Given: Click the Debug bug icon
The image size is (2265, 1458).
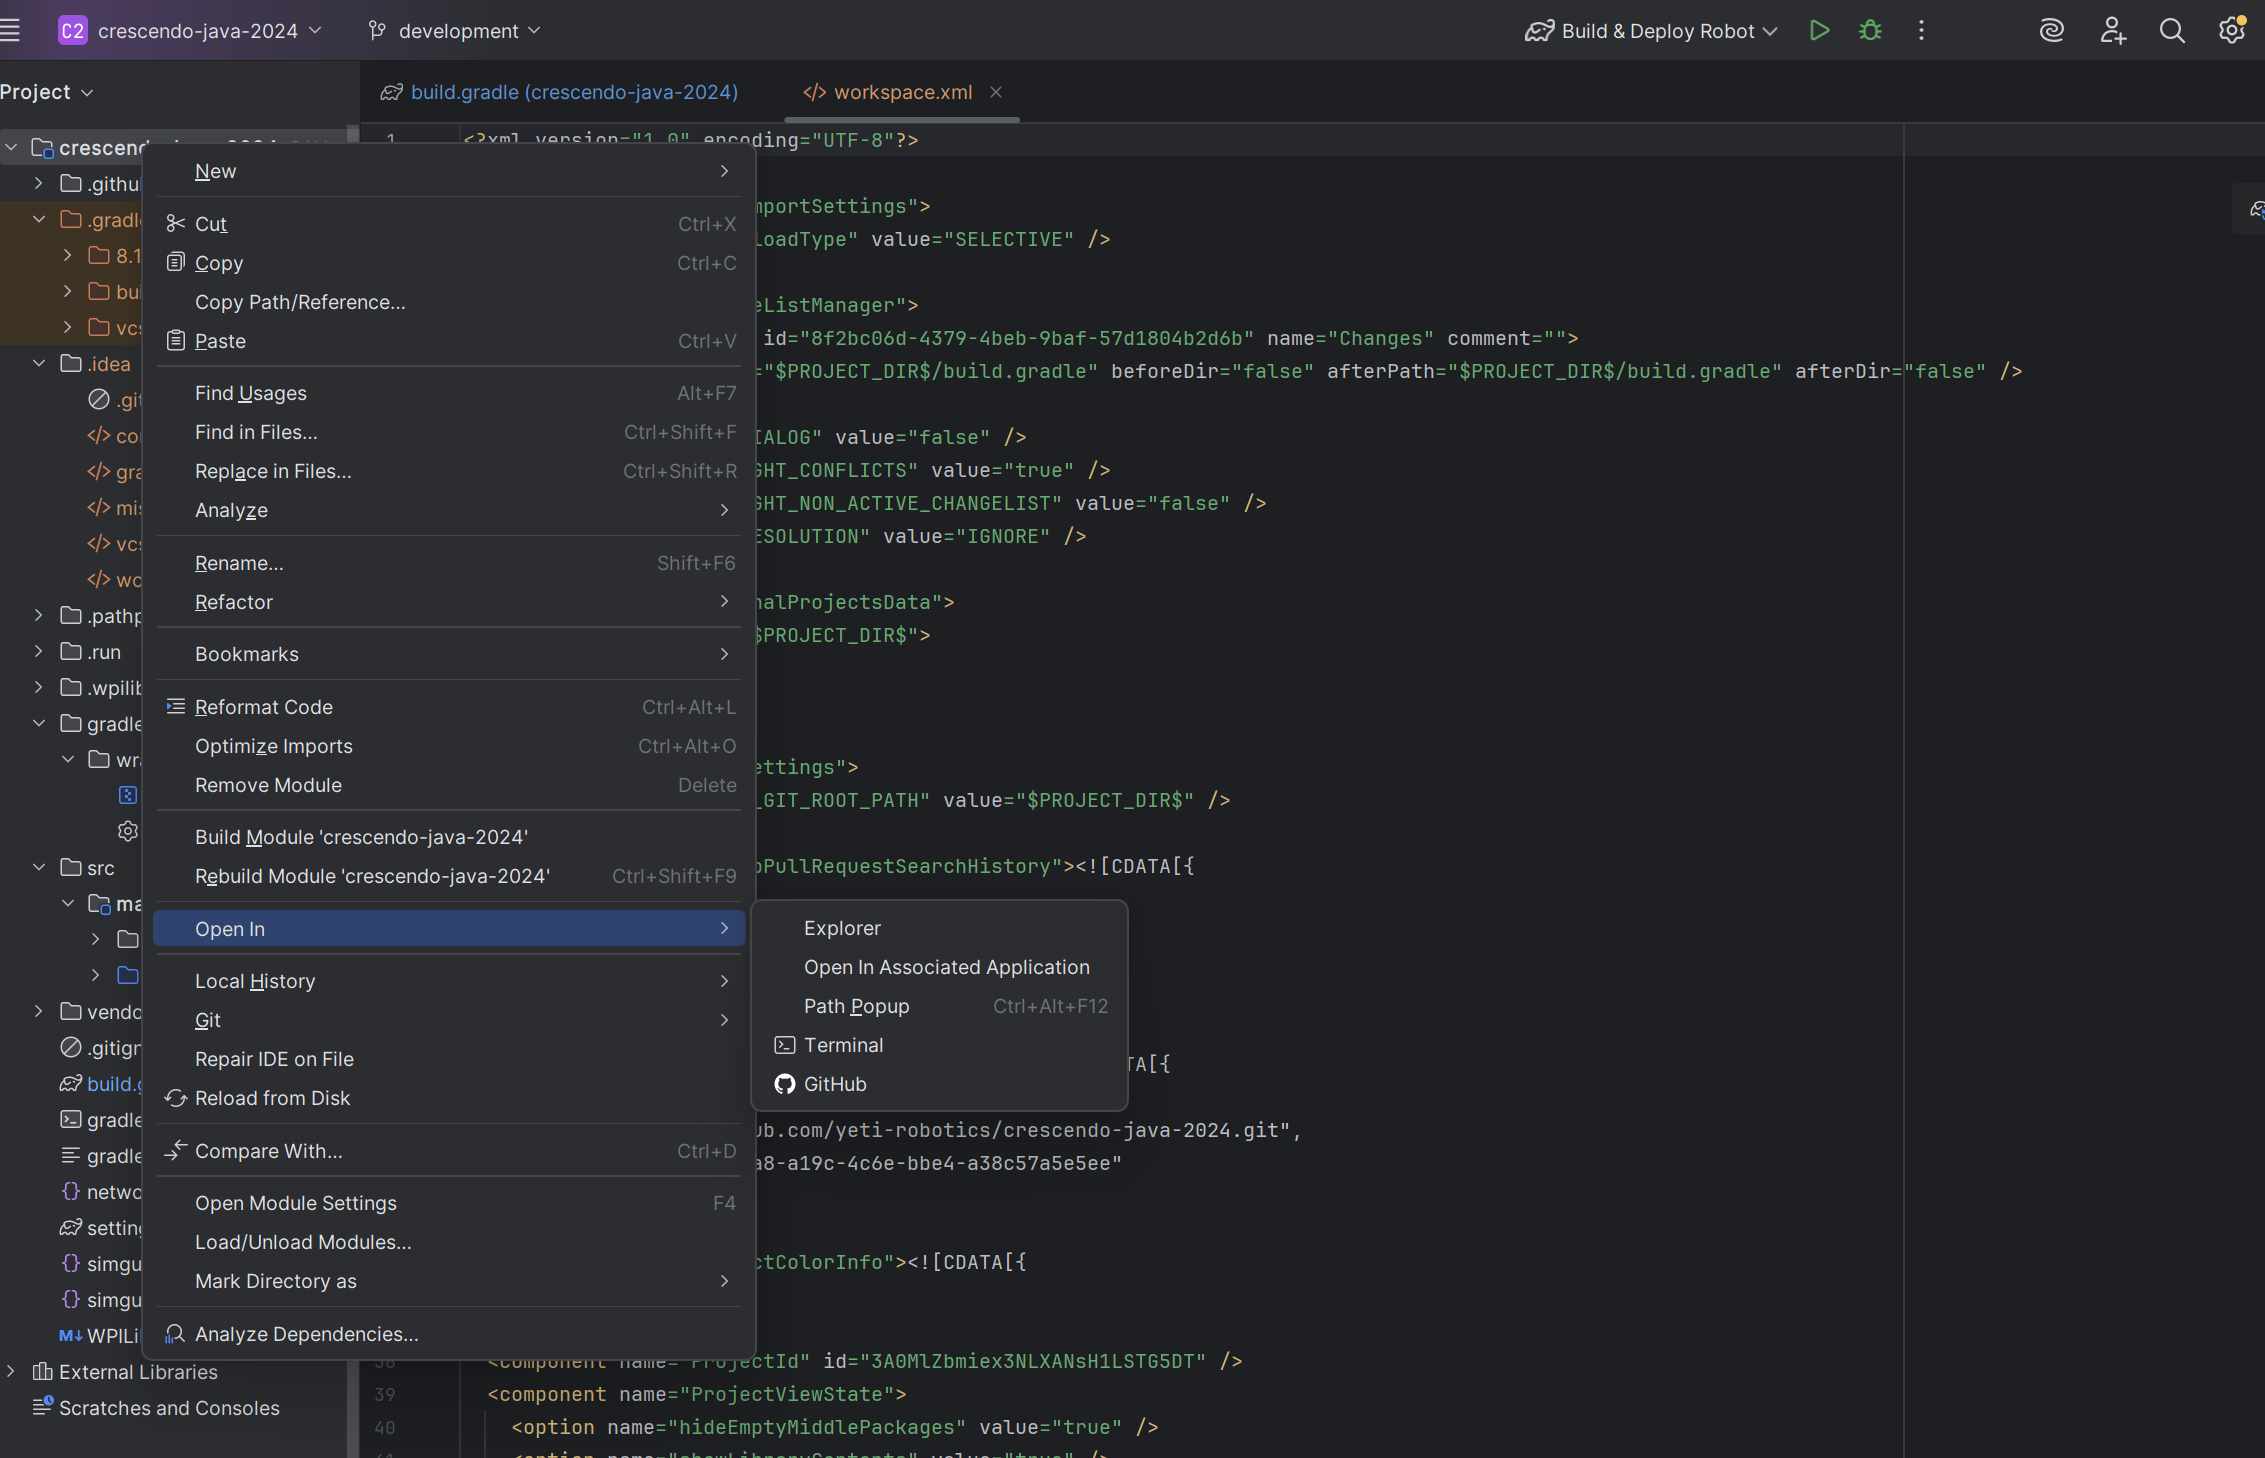Looking at the screenshot, I should (x=1870, y=31).
